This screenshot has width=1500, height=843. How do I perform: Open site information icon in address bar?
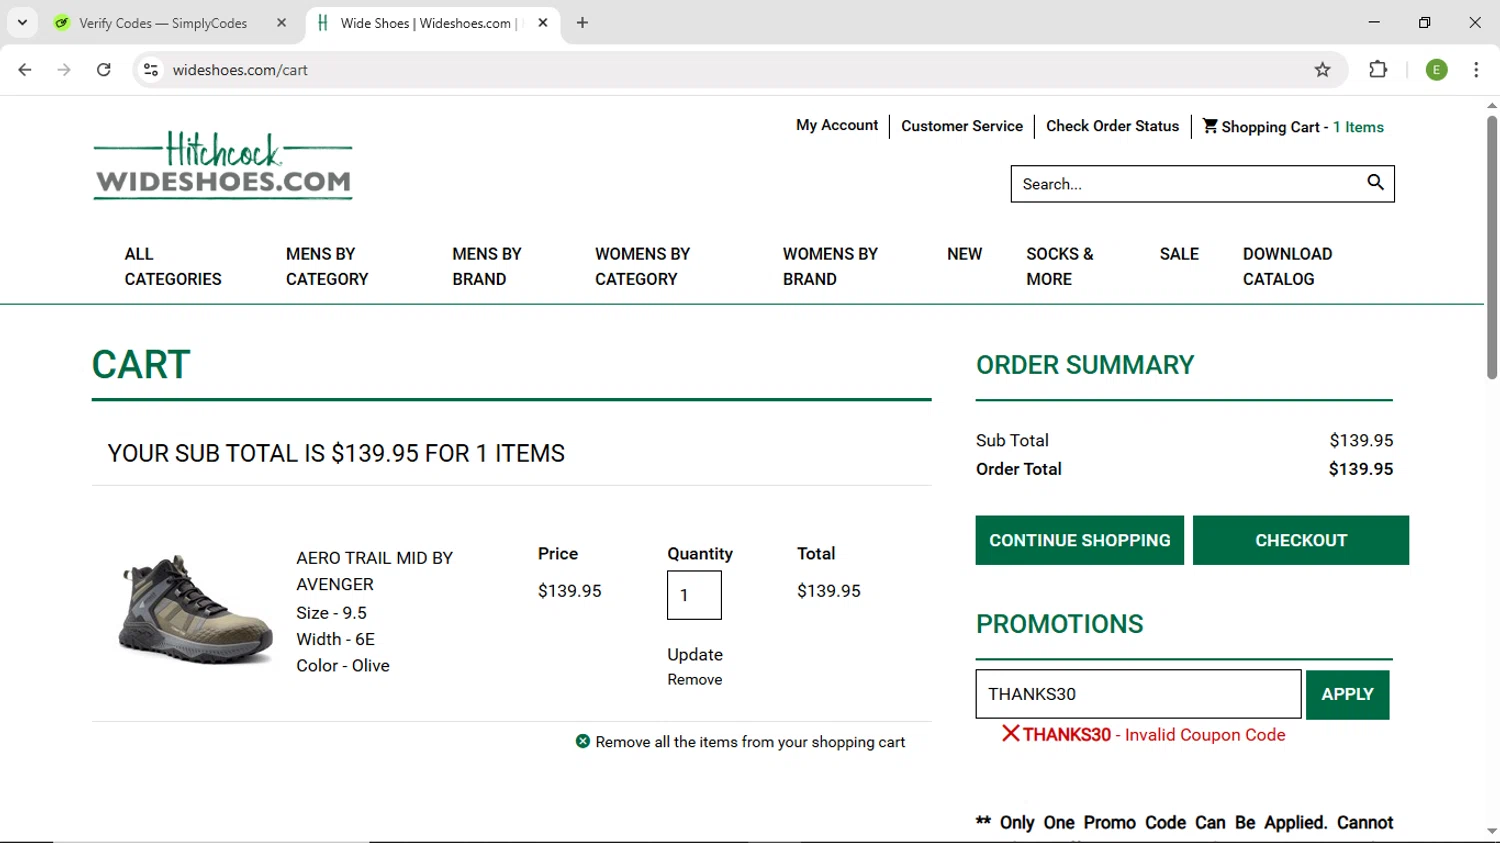[x=151, y=70]
